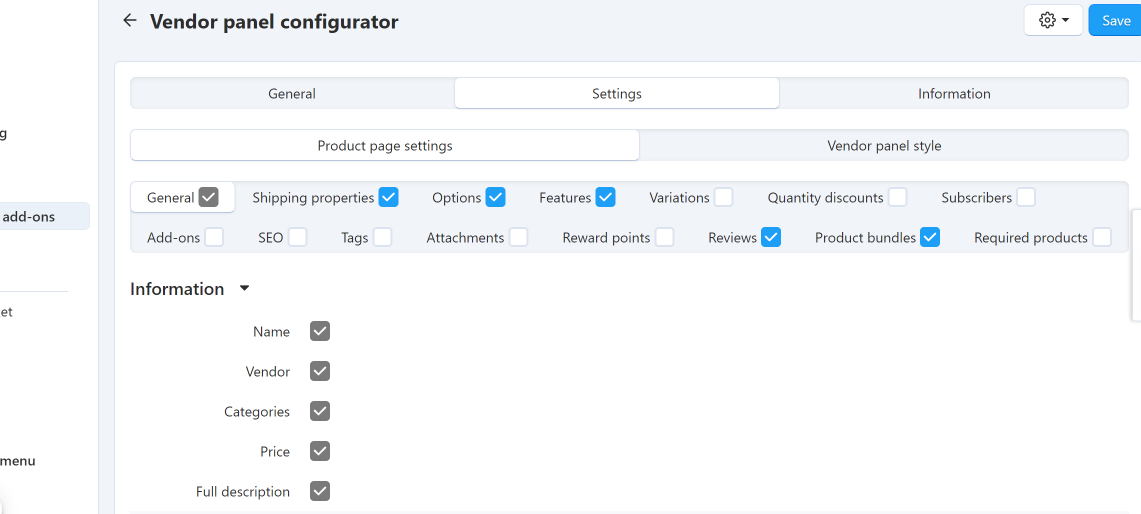Open the Shipping properties sub-tab label
1141x514 pixels.
[313, 197]
